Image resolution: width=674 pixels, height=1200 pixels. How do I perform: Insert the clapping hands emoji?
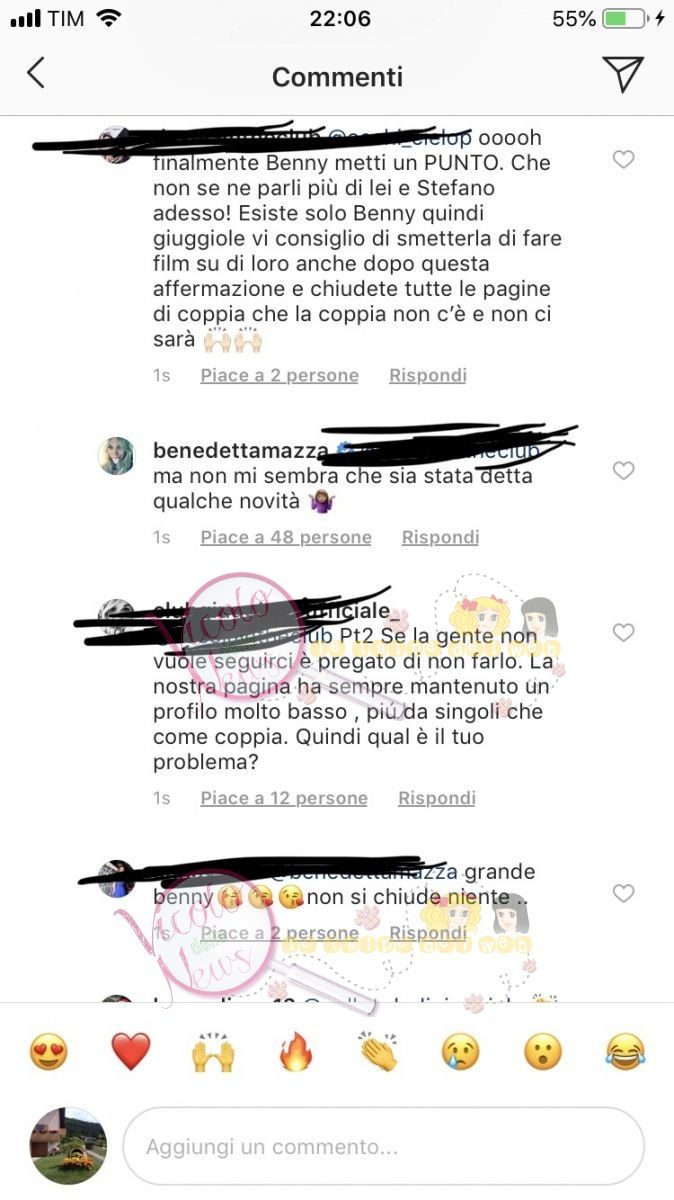(378, 1052)
